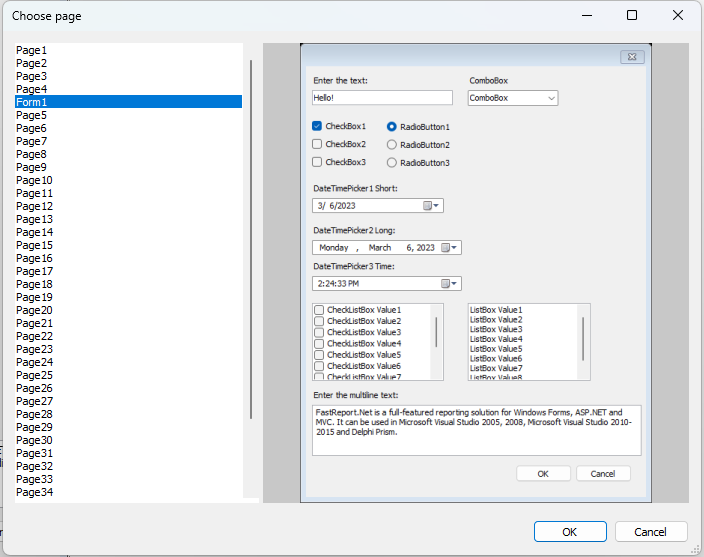Click the page list vertical scrollbar

tap(251, 240)
